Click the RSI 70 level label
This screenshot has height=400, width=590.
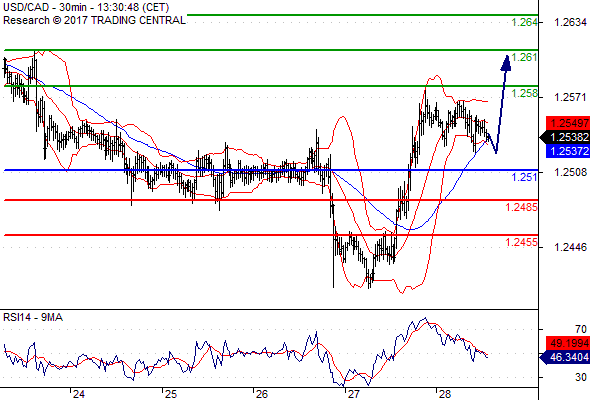[x=581, y=329]
